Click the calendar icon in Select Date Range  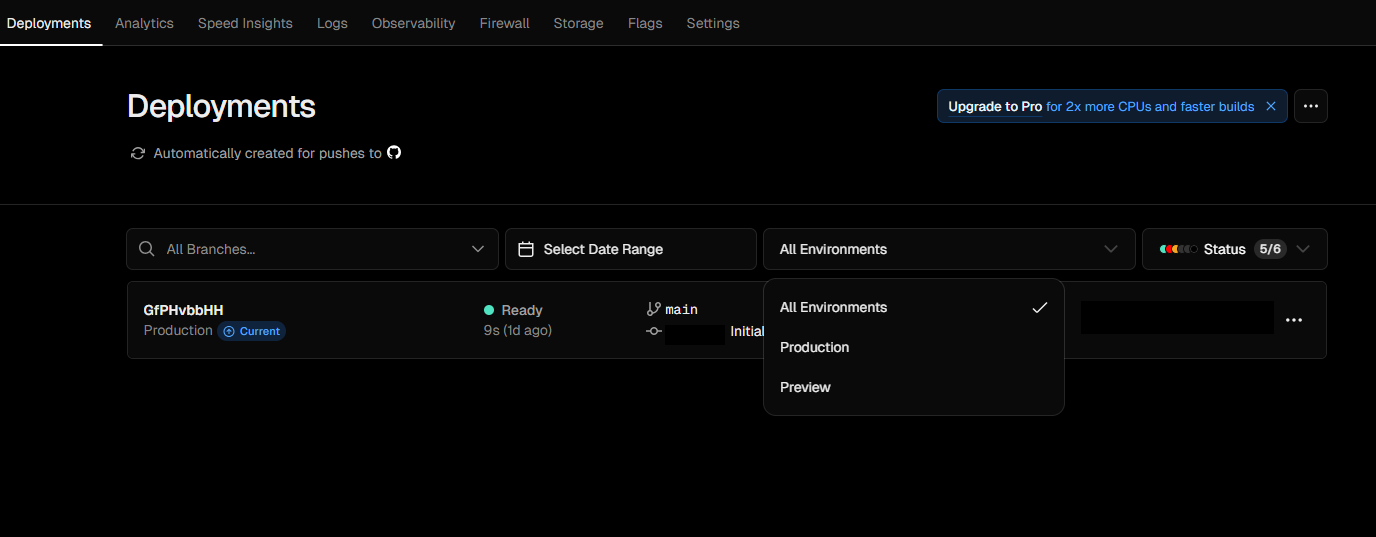click(526, 249)
